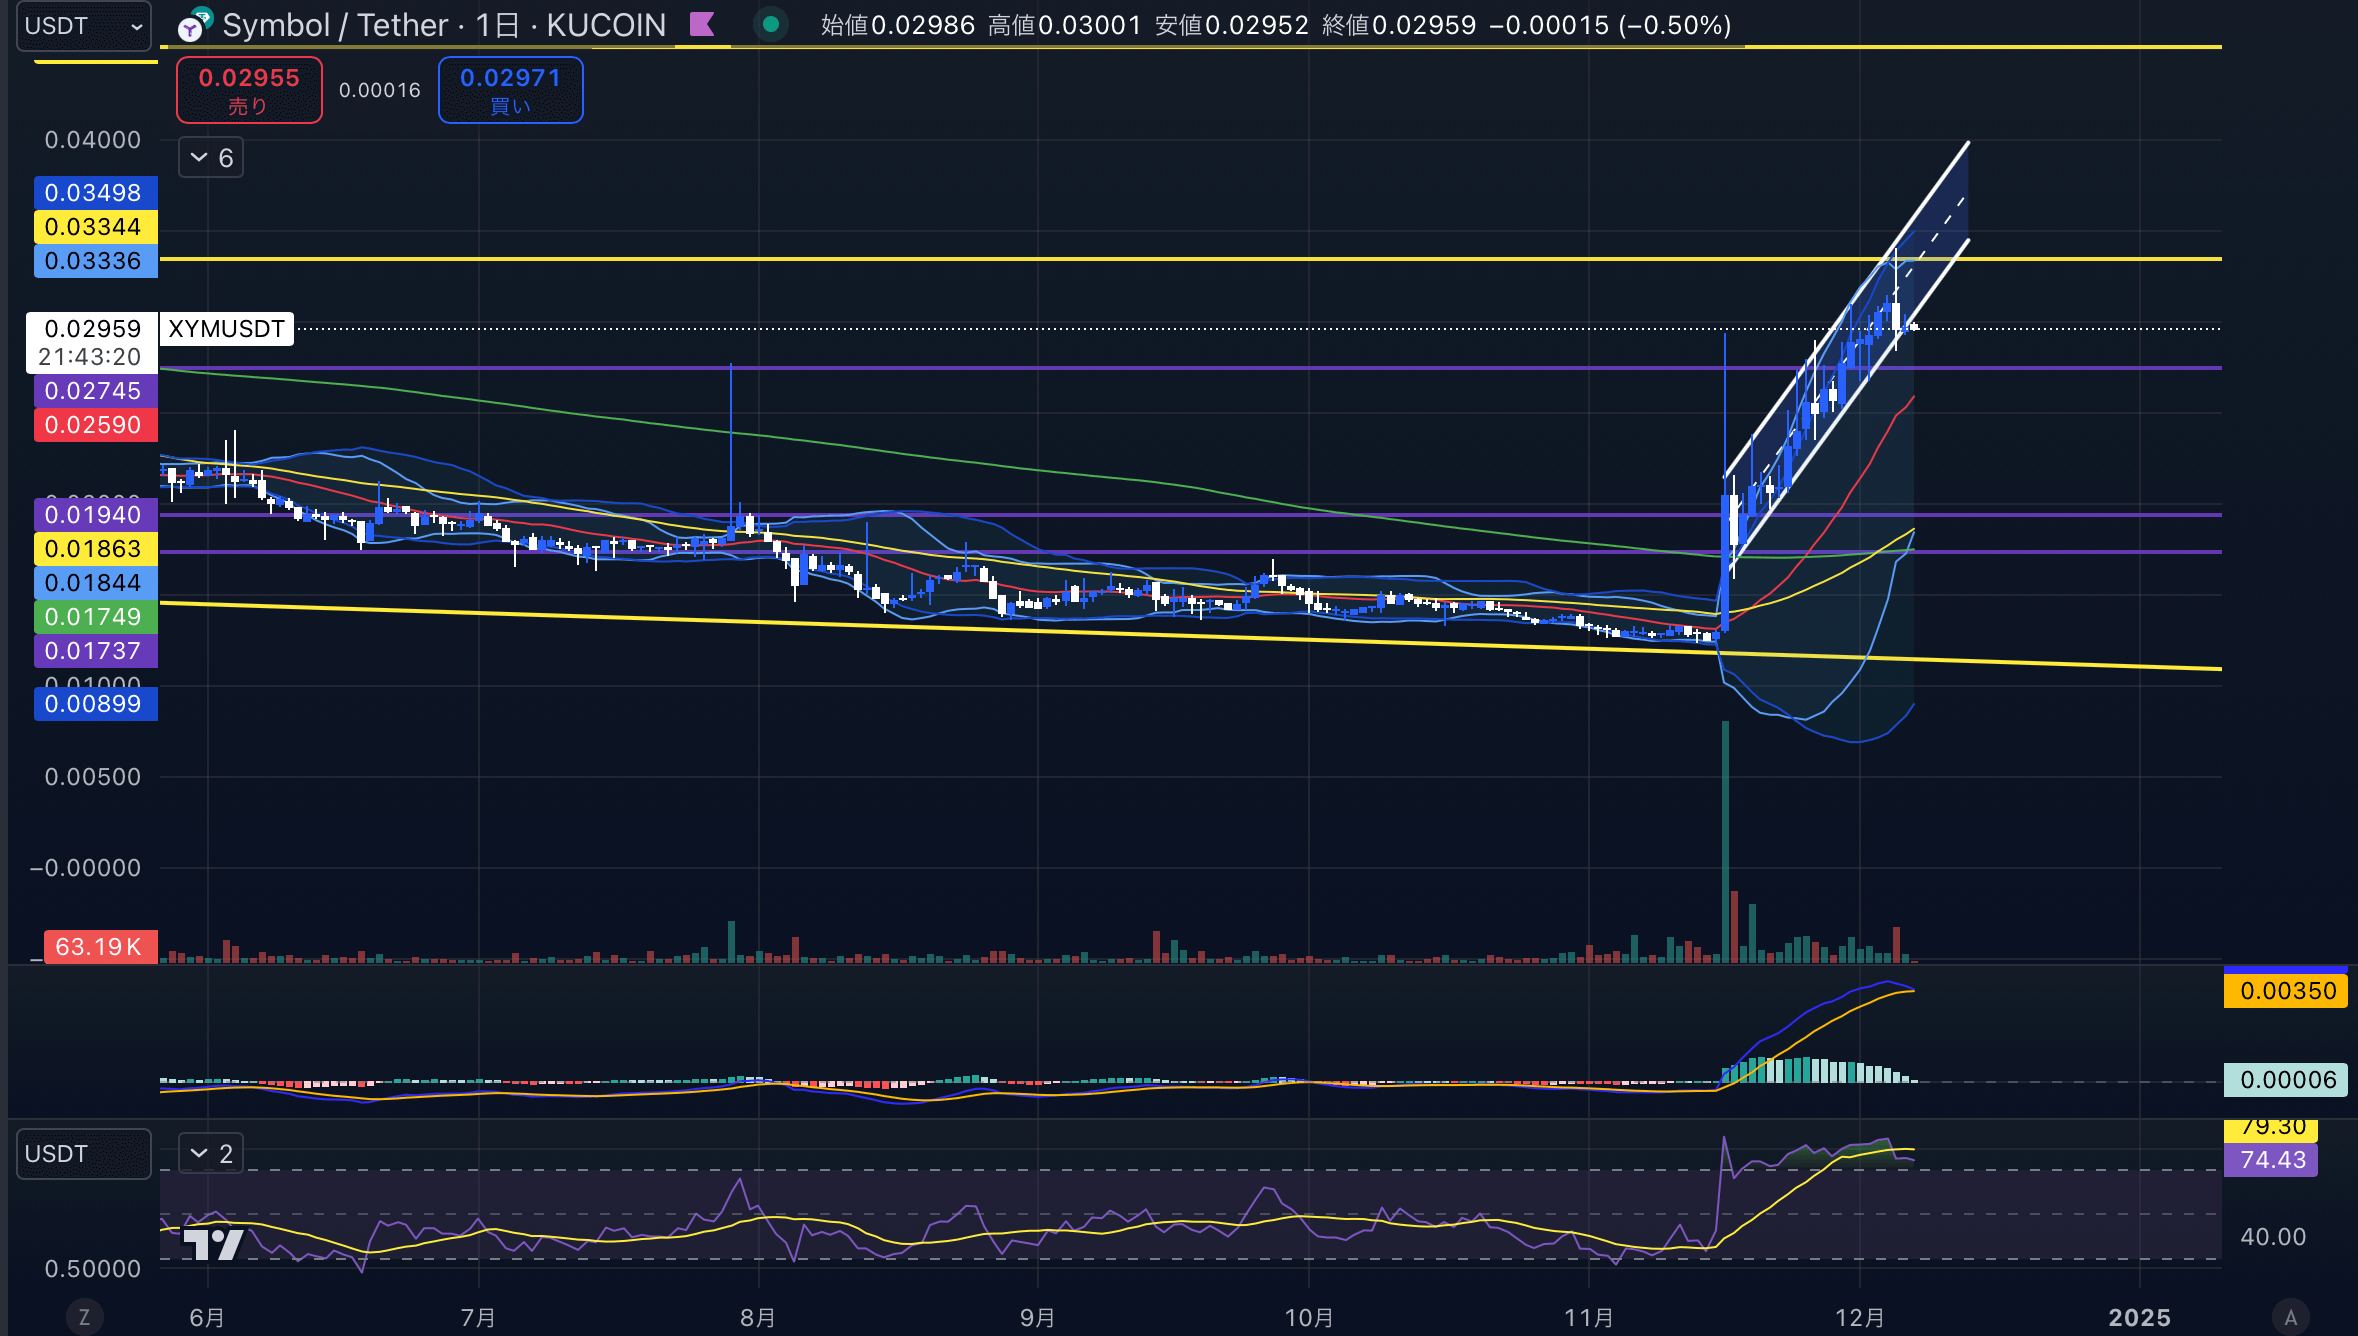The height and width of the screenshot is (1336, 2358).
Task: Click the 79.30 yellow RSI label
Action: tap(2271, 1129)
